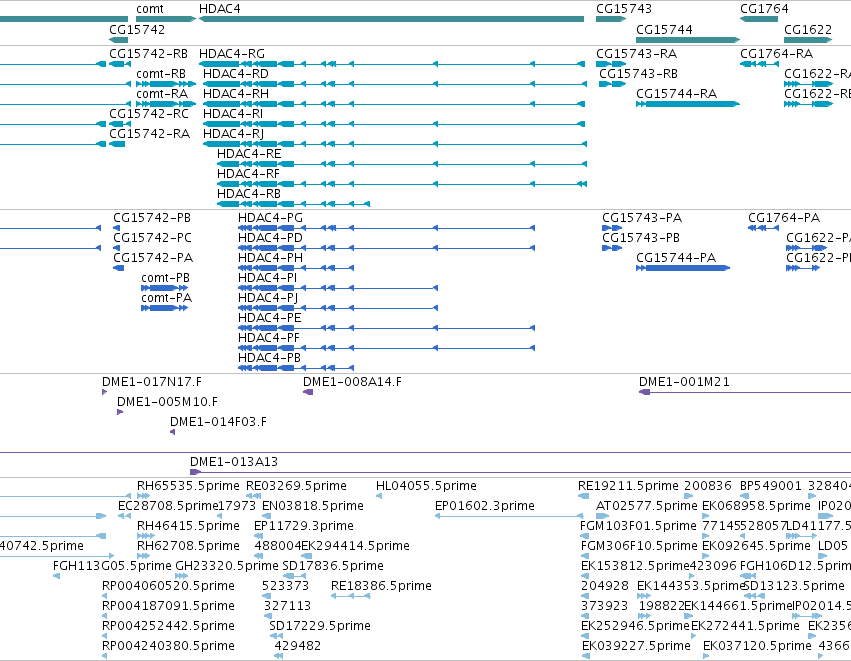The width and height of the screenshot is (851, 661).
Task: Select protein CG15742-PB
Action: 152,218
